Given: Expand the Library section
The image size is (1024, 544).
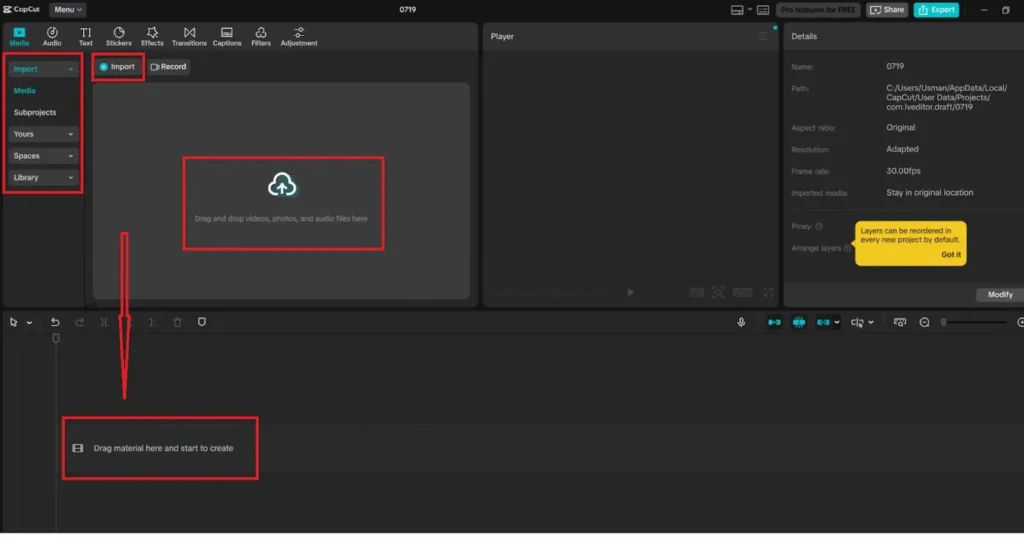Looking at the screenshot, I should [43, 177].
